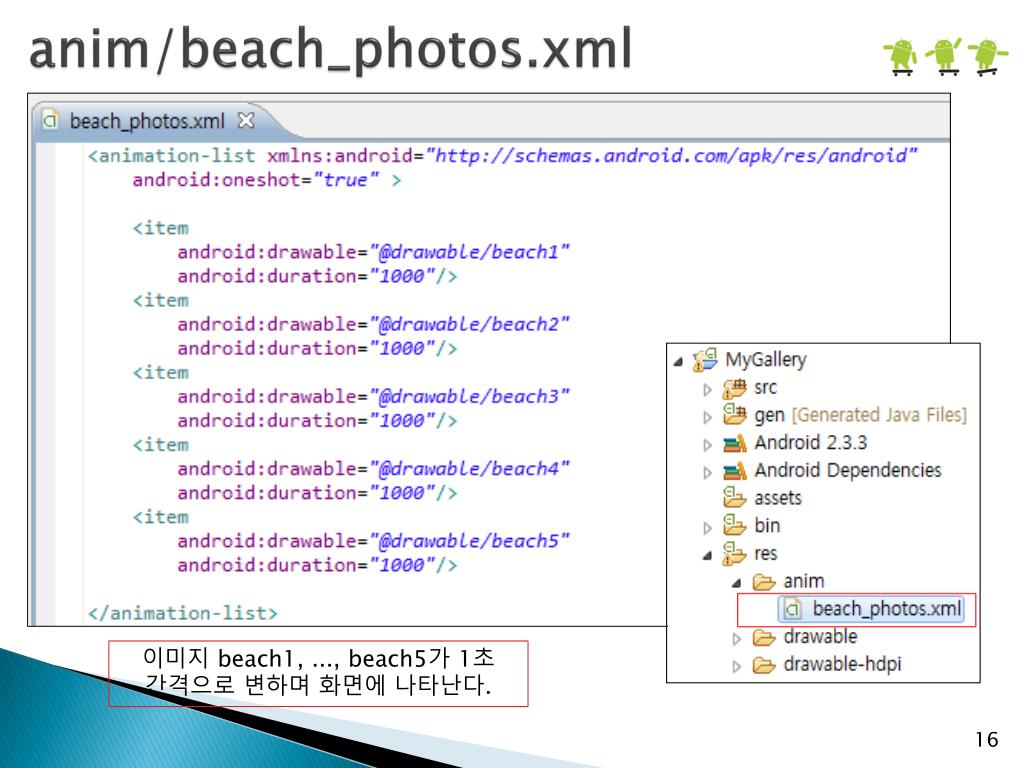1024x768 pixels.
Task: Select the anim folder label
Action: (804, 581)
